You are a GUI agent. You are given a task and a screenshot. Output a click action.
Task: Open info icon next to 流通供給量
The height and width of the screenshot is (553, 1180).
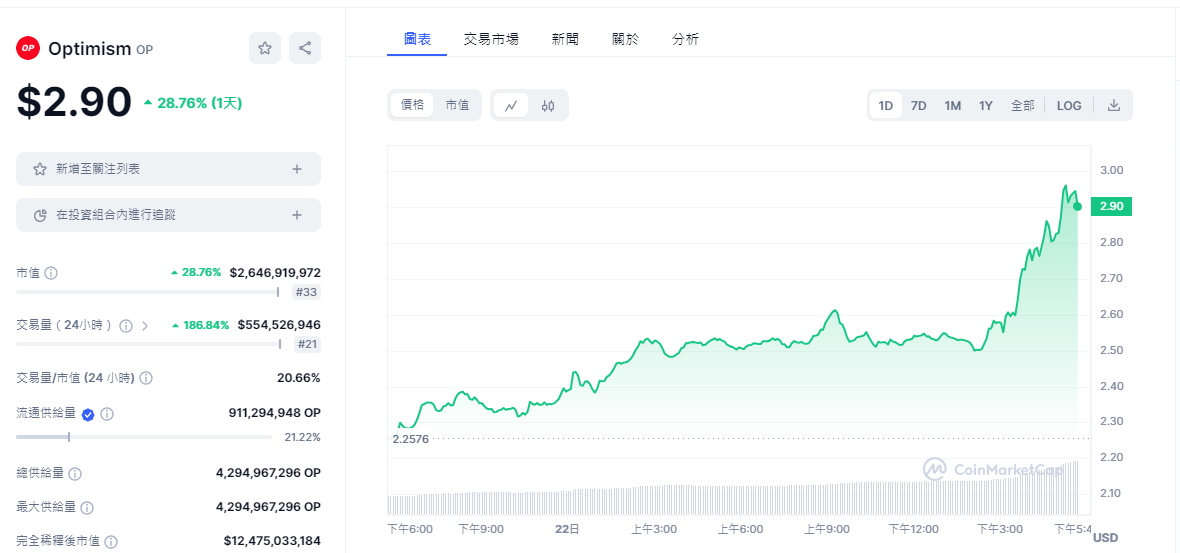(x=107, y=414)
